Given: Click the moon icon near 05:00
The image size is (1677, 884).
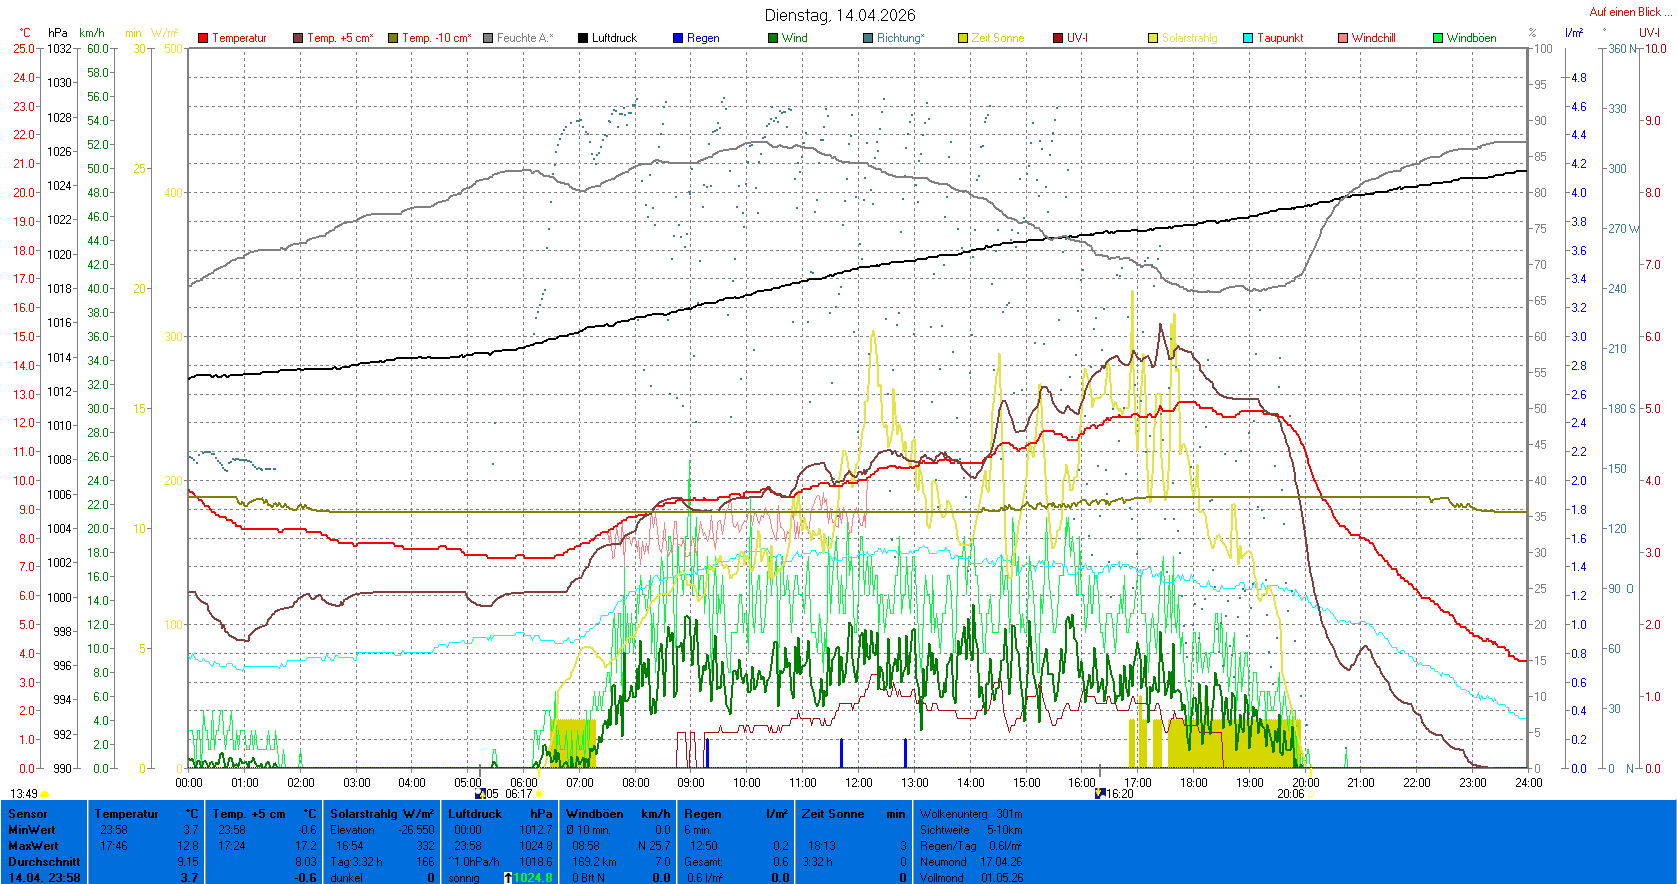Looking at the screenshot, I should 479,794.
